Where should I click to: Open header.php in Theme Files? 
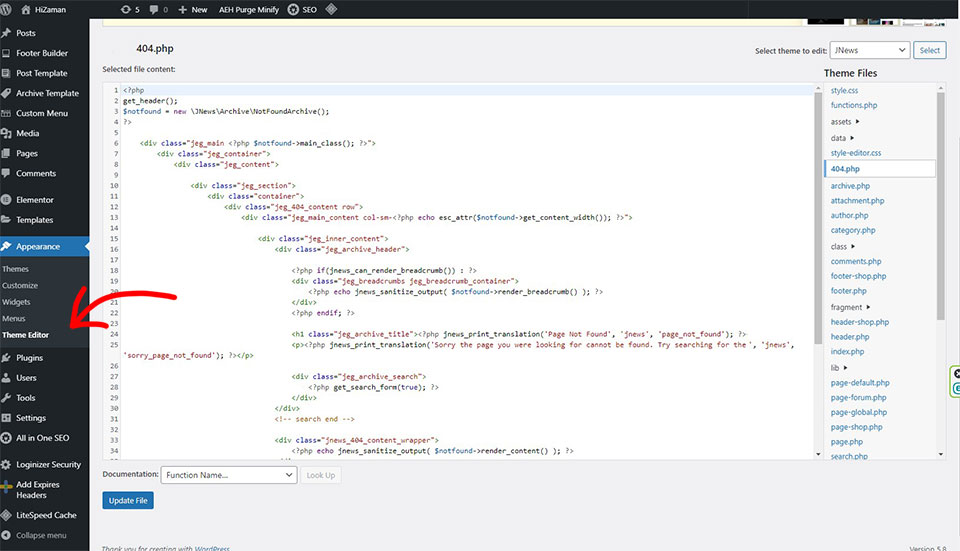click(850, 337)
